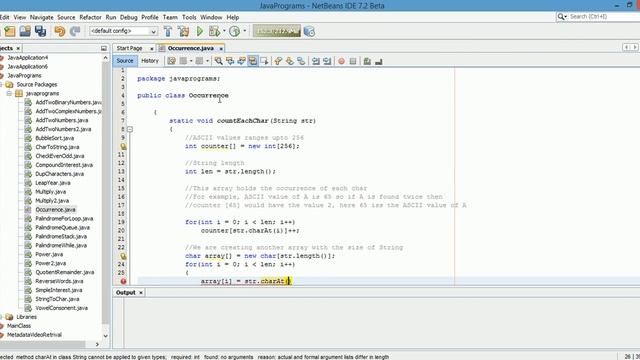This screenshot has height=360, width=640.
Task: Click Shift Line Left icon
Action: point(316,61)
